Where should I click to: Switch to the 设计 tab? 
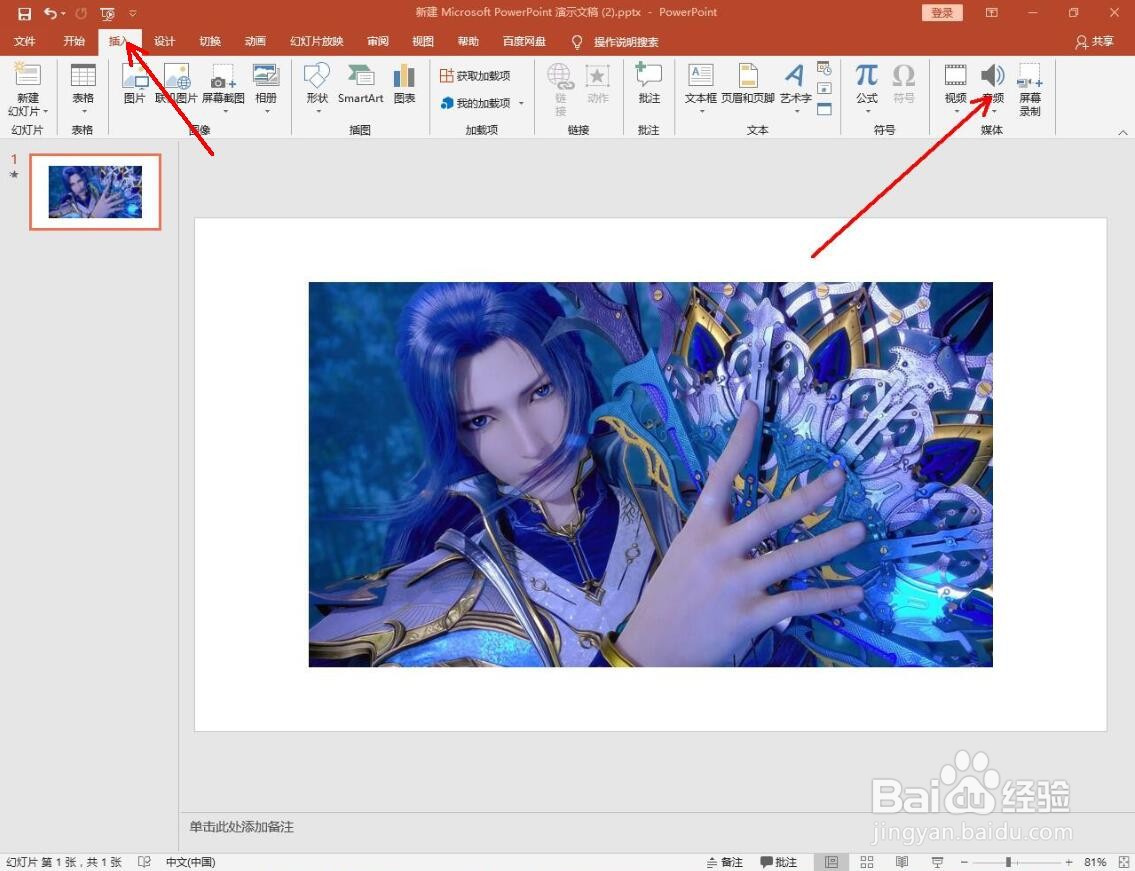coord(164,41)
